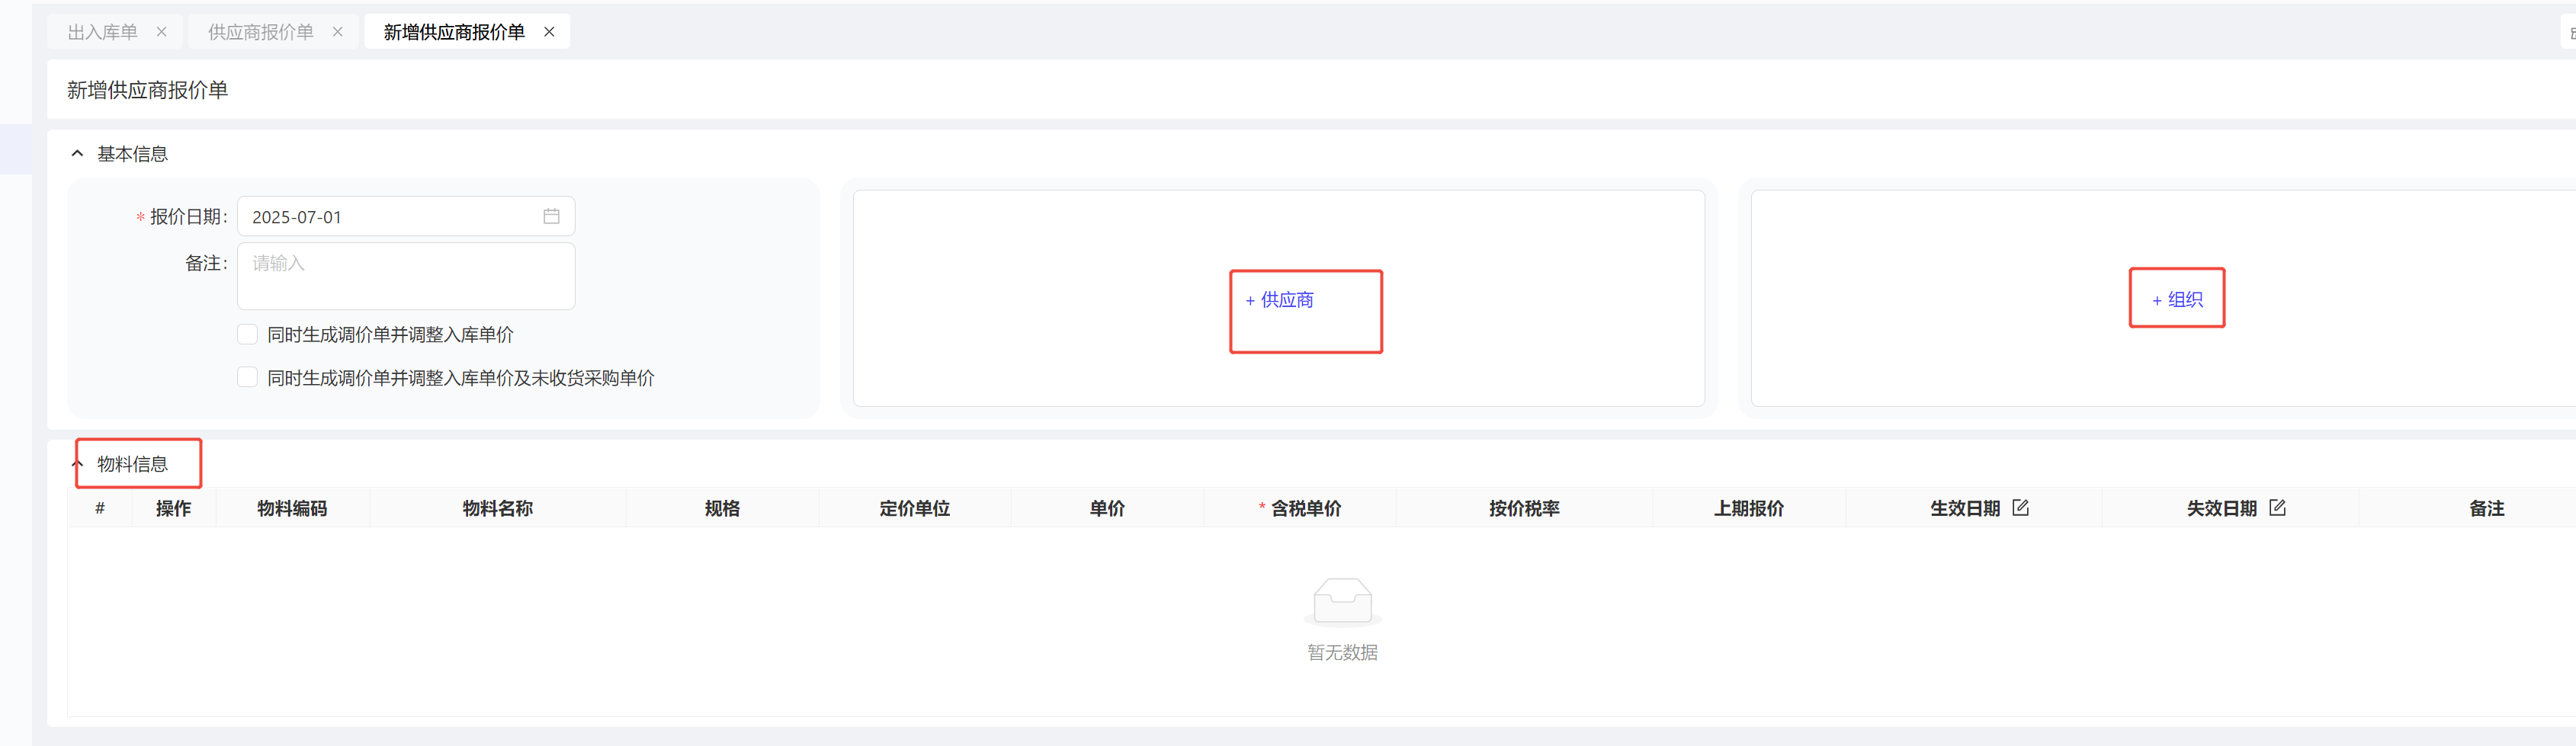The width and height of the screenshot is (2576, 746).
Task: Switch to the 出入库单 tab
Action: pos(102,32)
